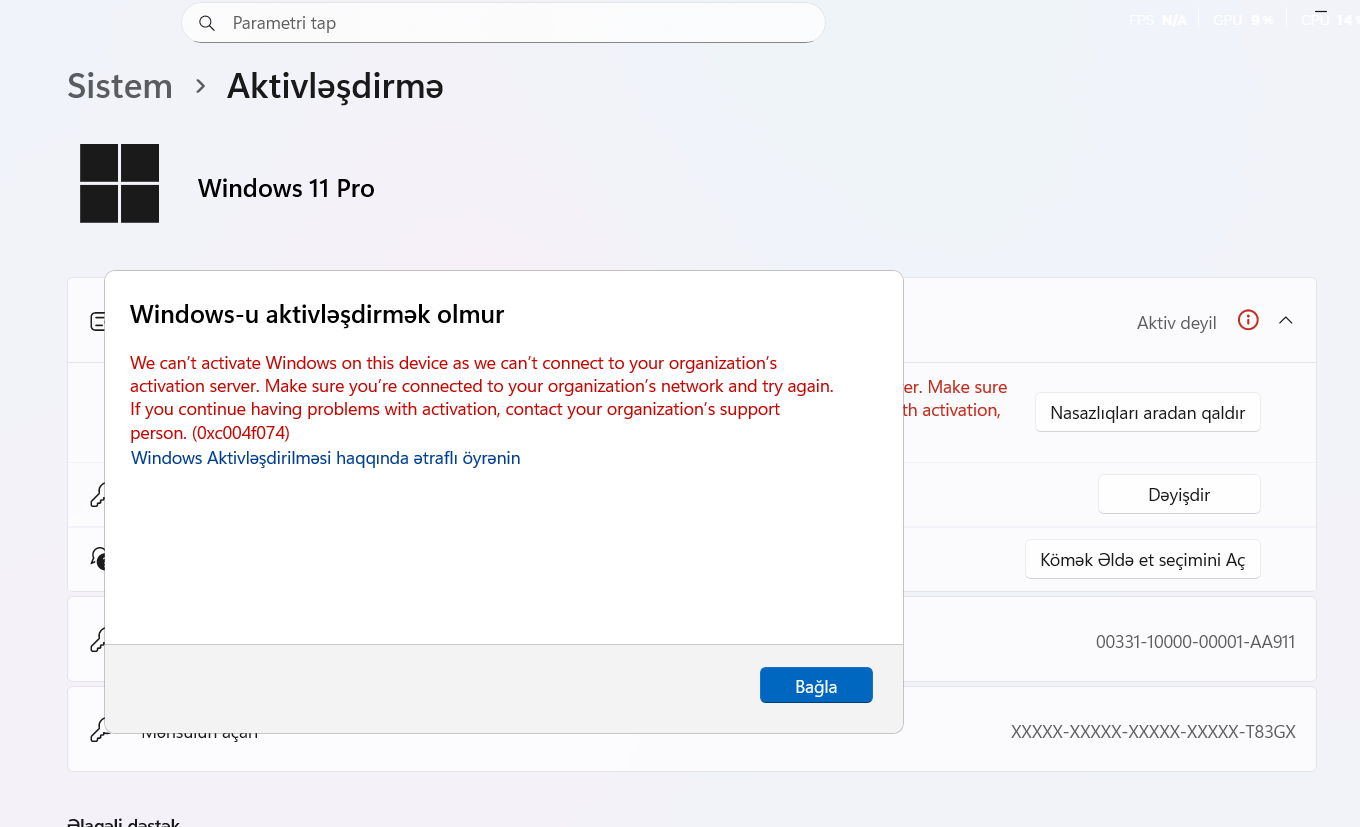Click the Aktiv deyil status text

1177,323
